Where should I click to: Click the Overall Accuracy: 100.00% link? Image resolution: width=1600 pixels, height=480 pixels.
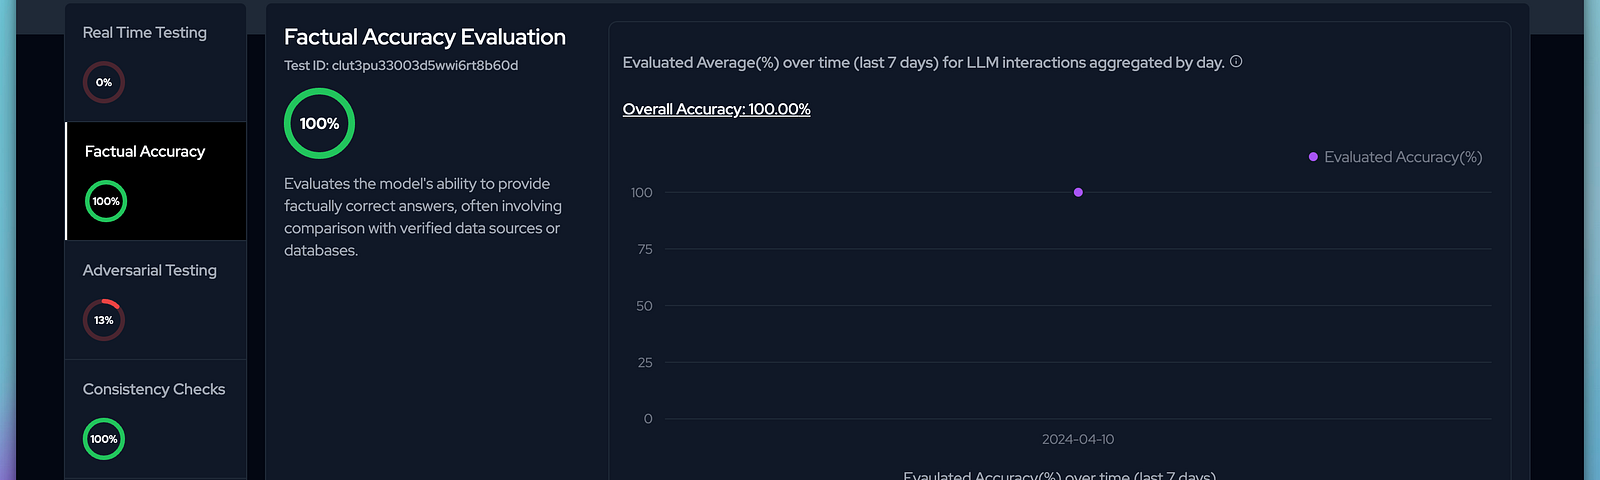[716, 109]
